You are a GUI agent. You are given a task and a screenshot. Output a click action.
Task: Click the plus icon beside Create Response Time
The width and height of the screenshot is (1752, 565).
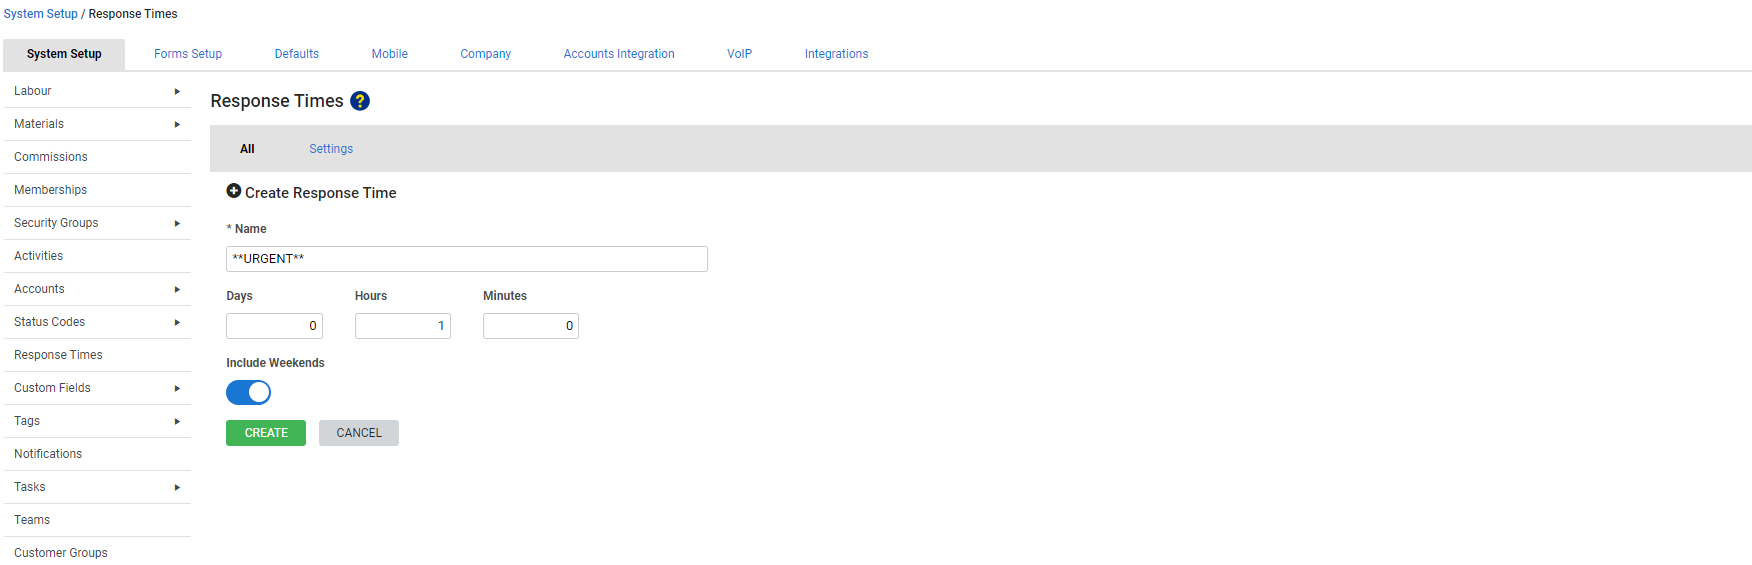tap(233, 191)
